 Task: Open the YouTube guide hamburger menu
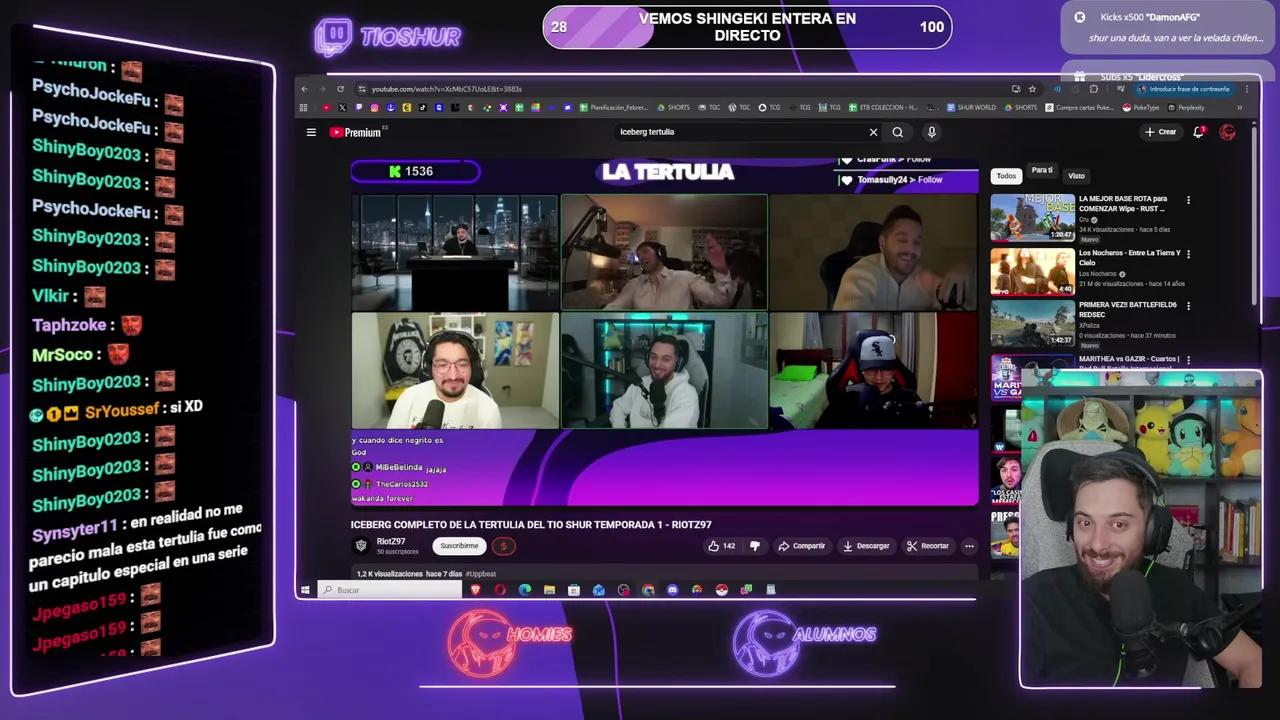pyautogui.click(x=311, y=132)
